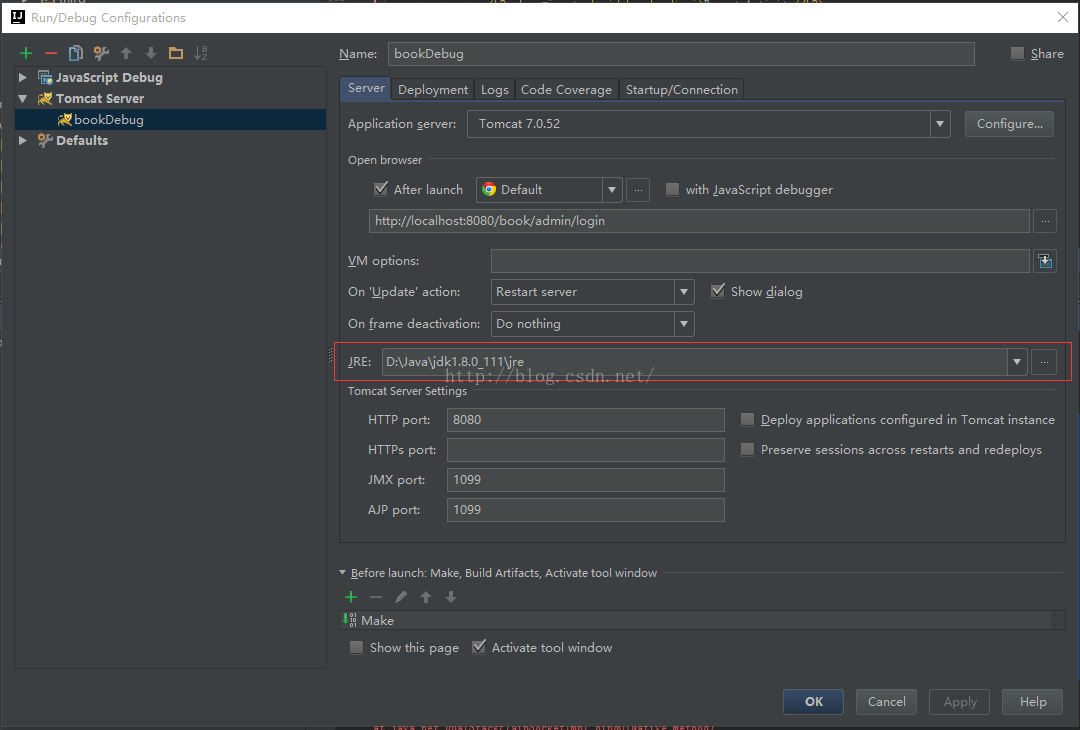Click the Defaults wrench icon in tree
The height and width of the screenshot is (730, 1080).
(45, 140)
